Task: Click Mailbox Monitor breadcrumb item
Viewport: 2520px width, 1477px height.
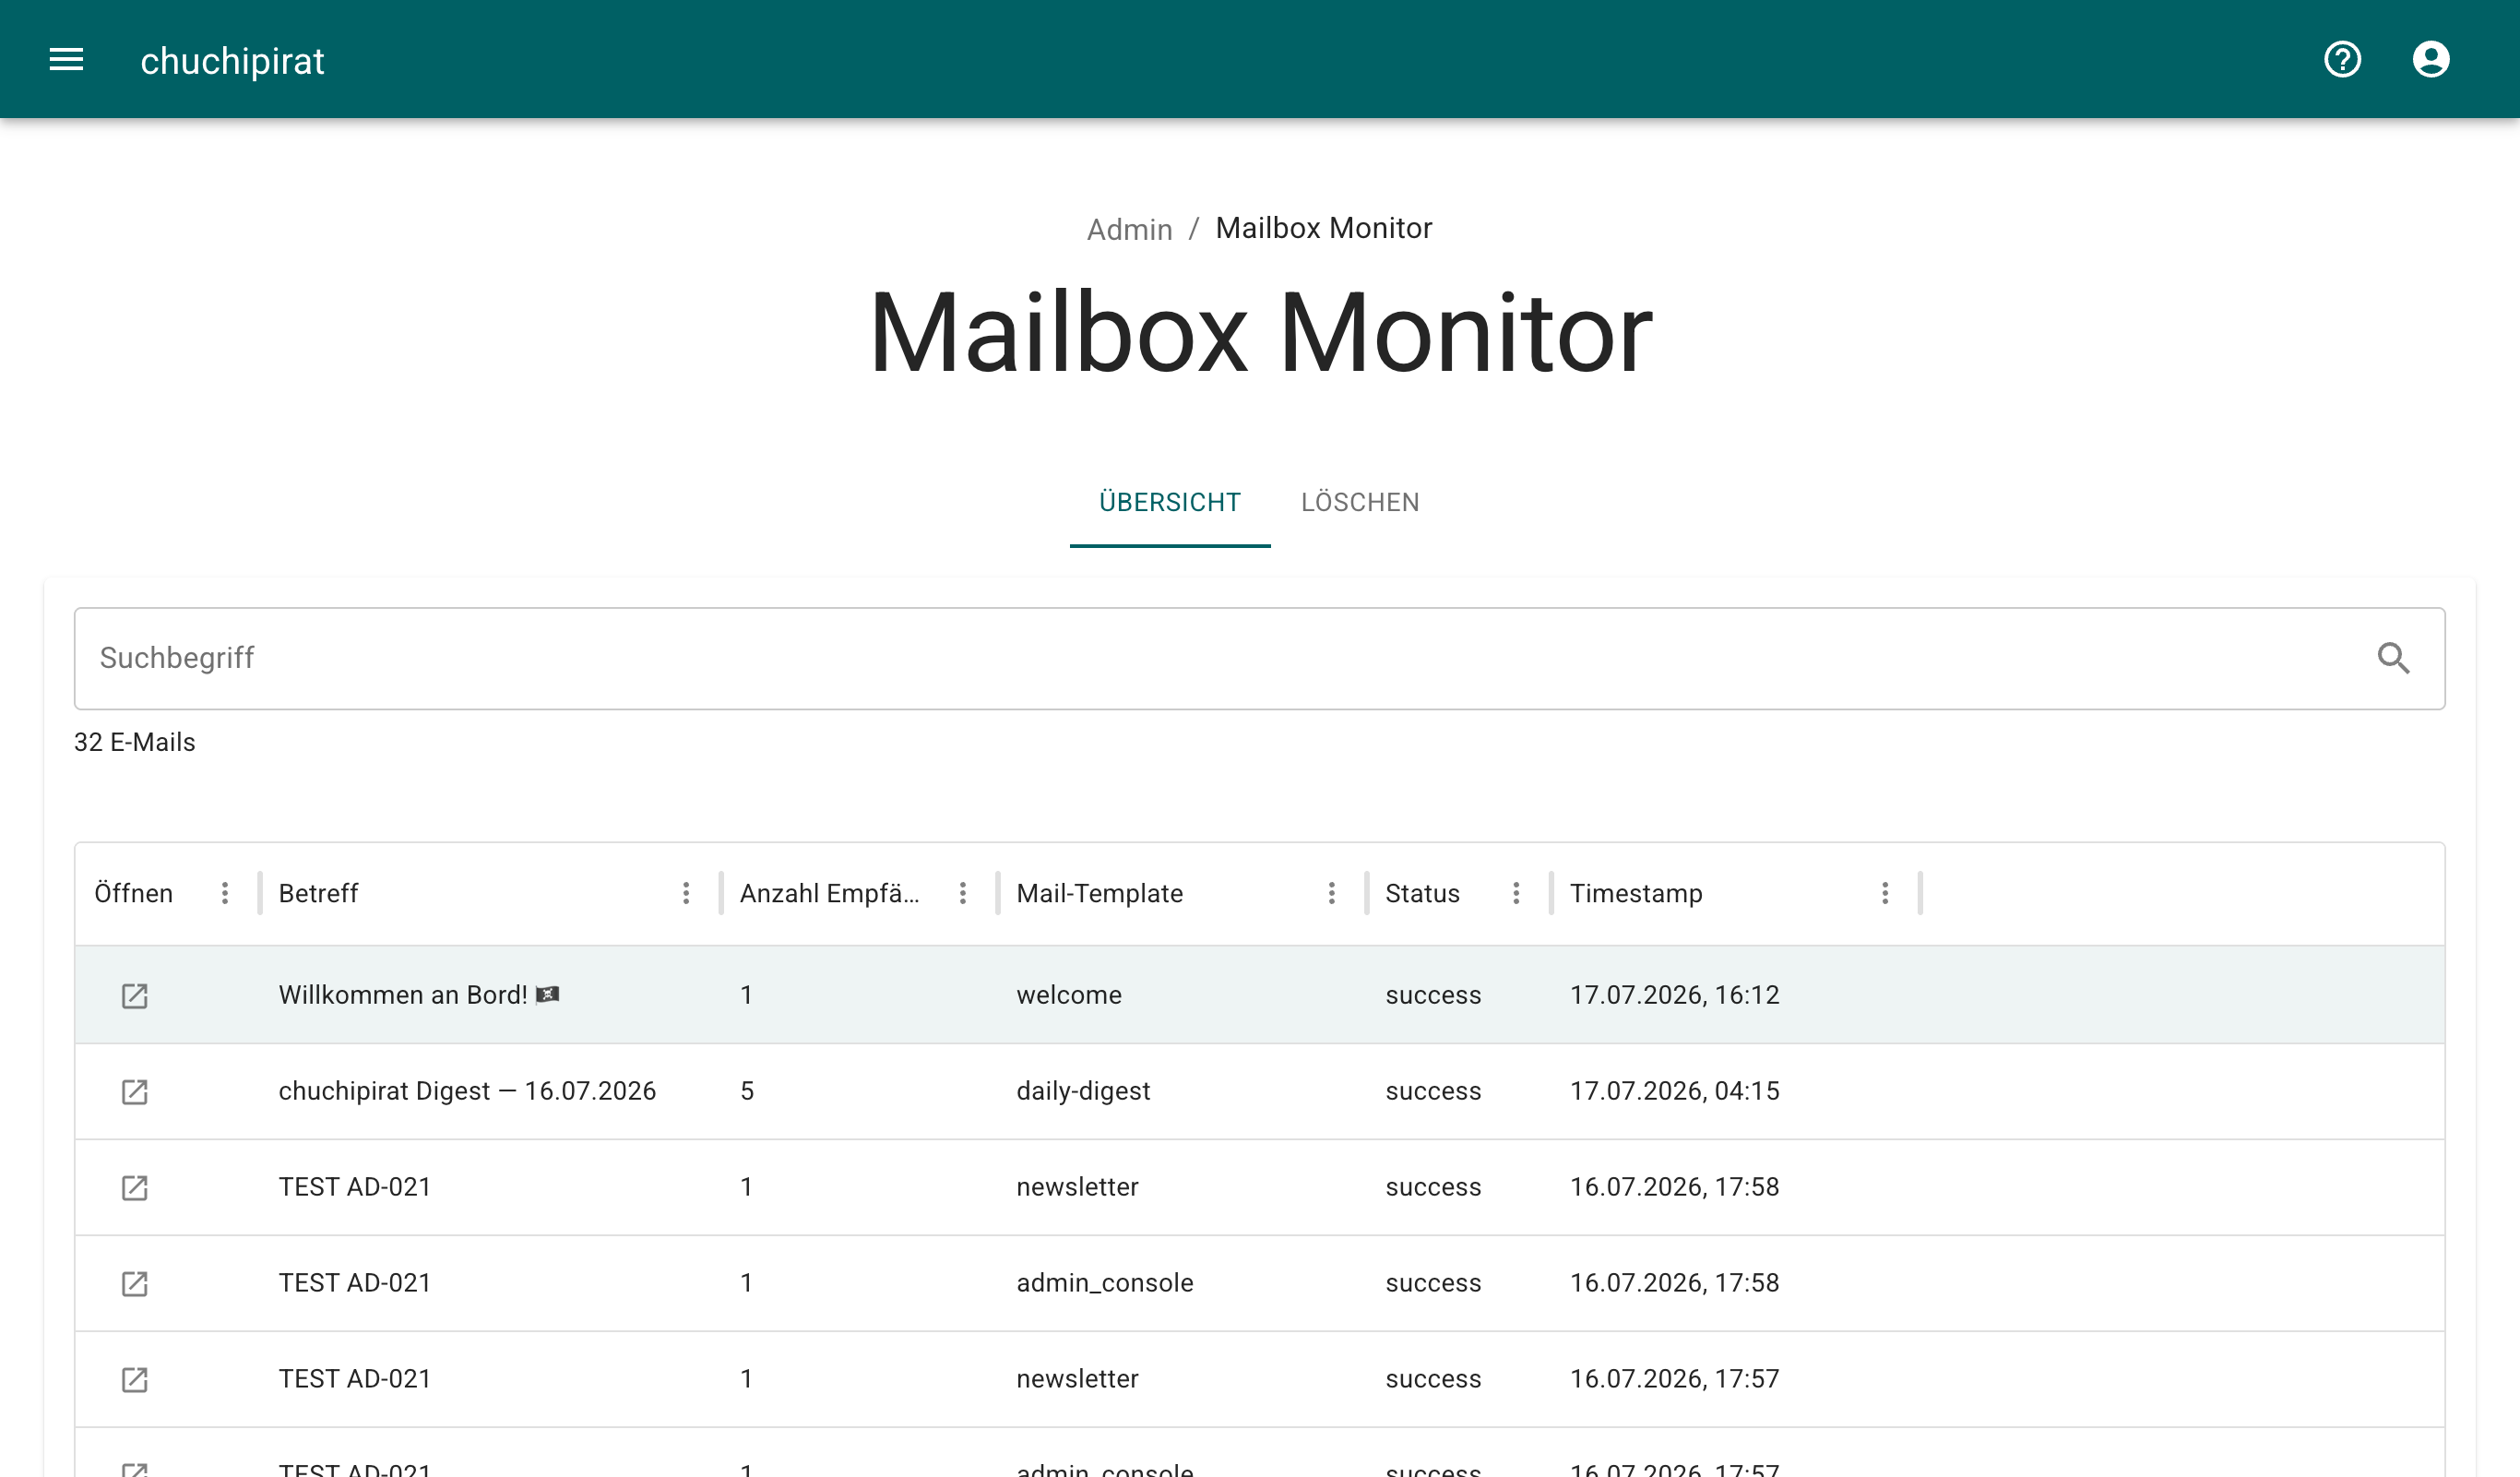Action: click(1323, 228)
